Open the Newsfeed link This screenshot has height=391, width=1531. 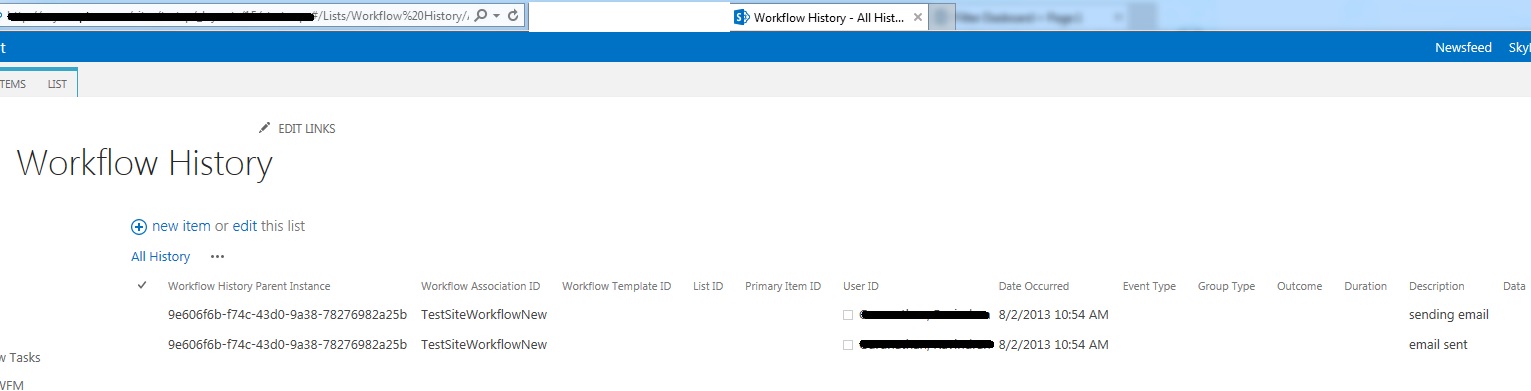pyautogui.click(x=1463, y=48)
